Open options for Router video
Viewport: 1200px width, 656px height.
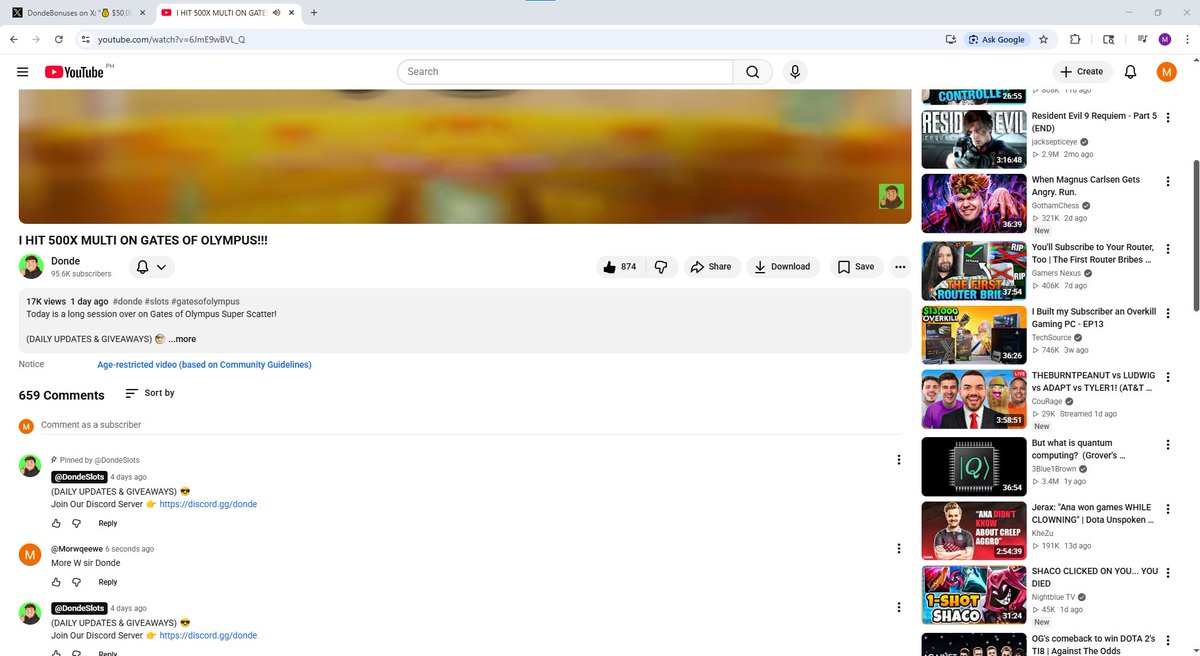(1166, 247)
